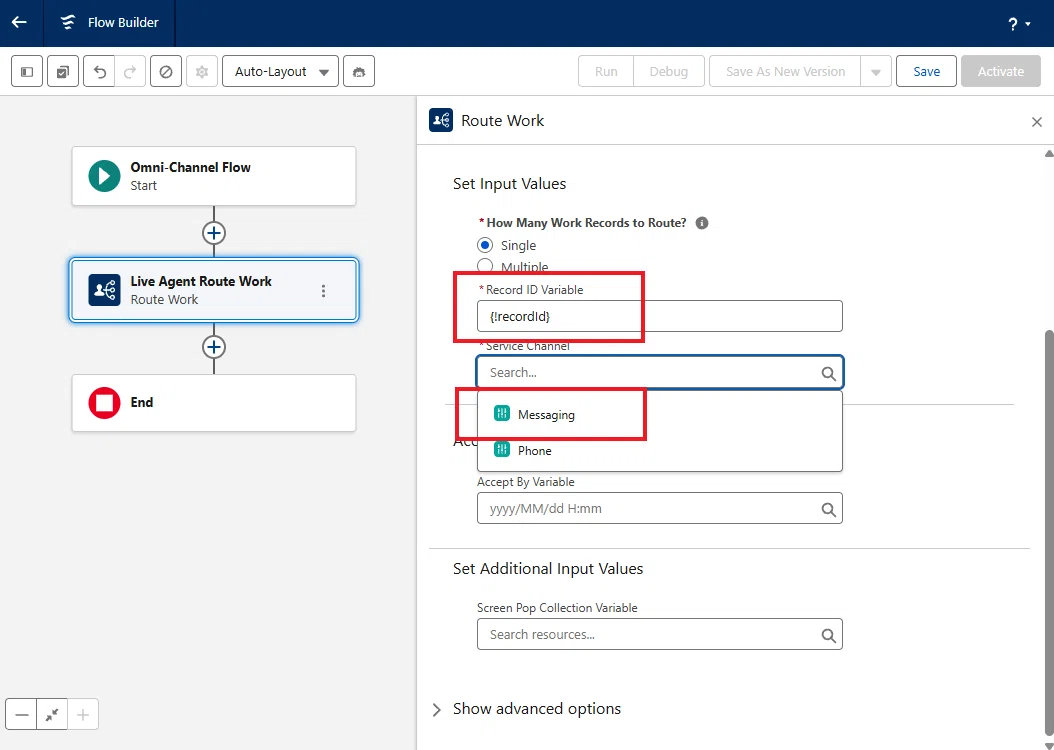This screenshot has width=1054, height=750.
Task: Select the Omni-Channel Flow Start element
Action: [x=214, y=176]
